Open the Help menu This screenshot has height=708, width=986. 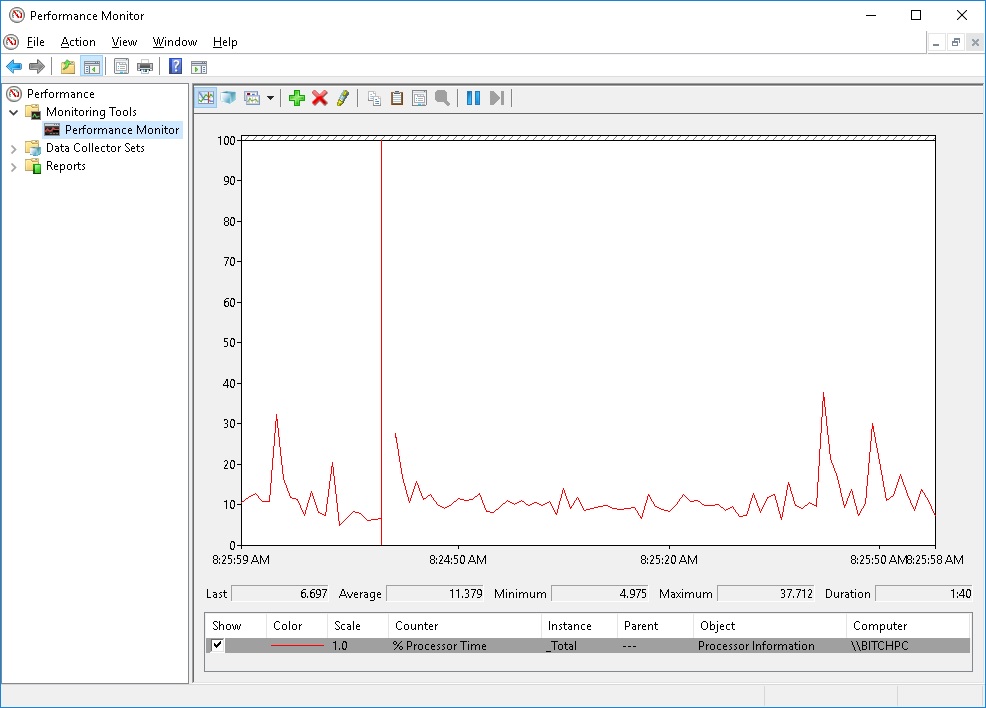click(225, 42)
